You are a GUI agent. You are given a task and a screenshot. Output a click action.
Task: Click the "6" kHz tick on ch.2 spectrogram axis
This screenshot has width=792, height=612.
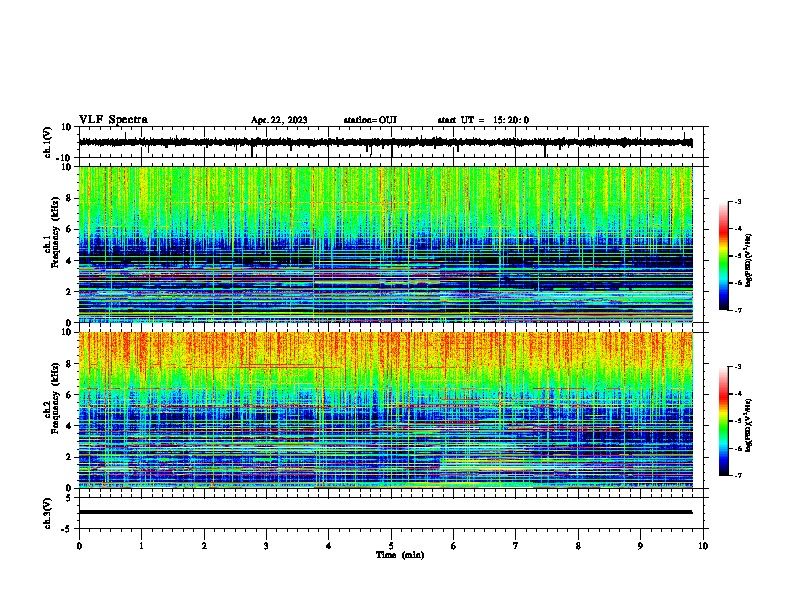[70, 395]
